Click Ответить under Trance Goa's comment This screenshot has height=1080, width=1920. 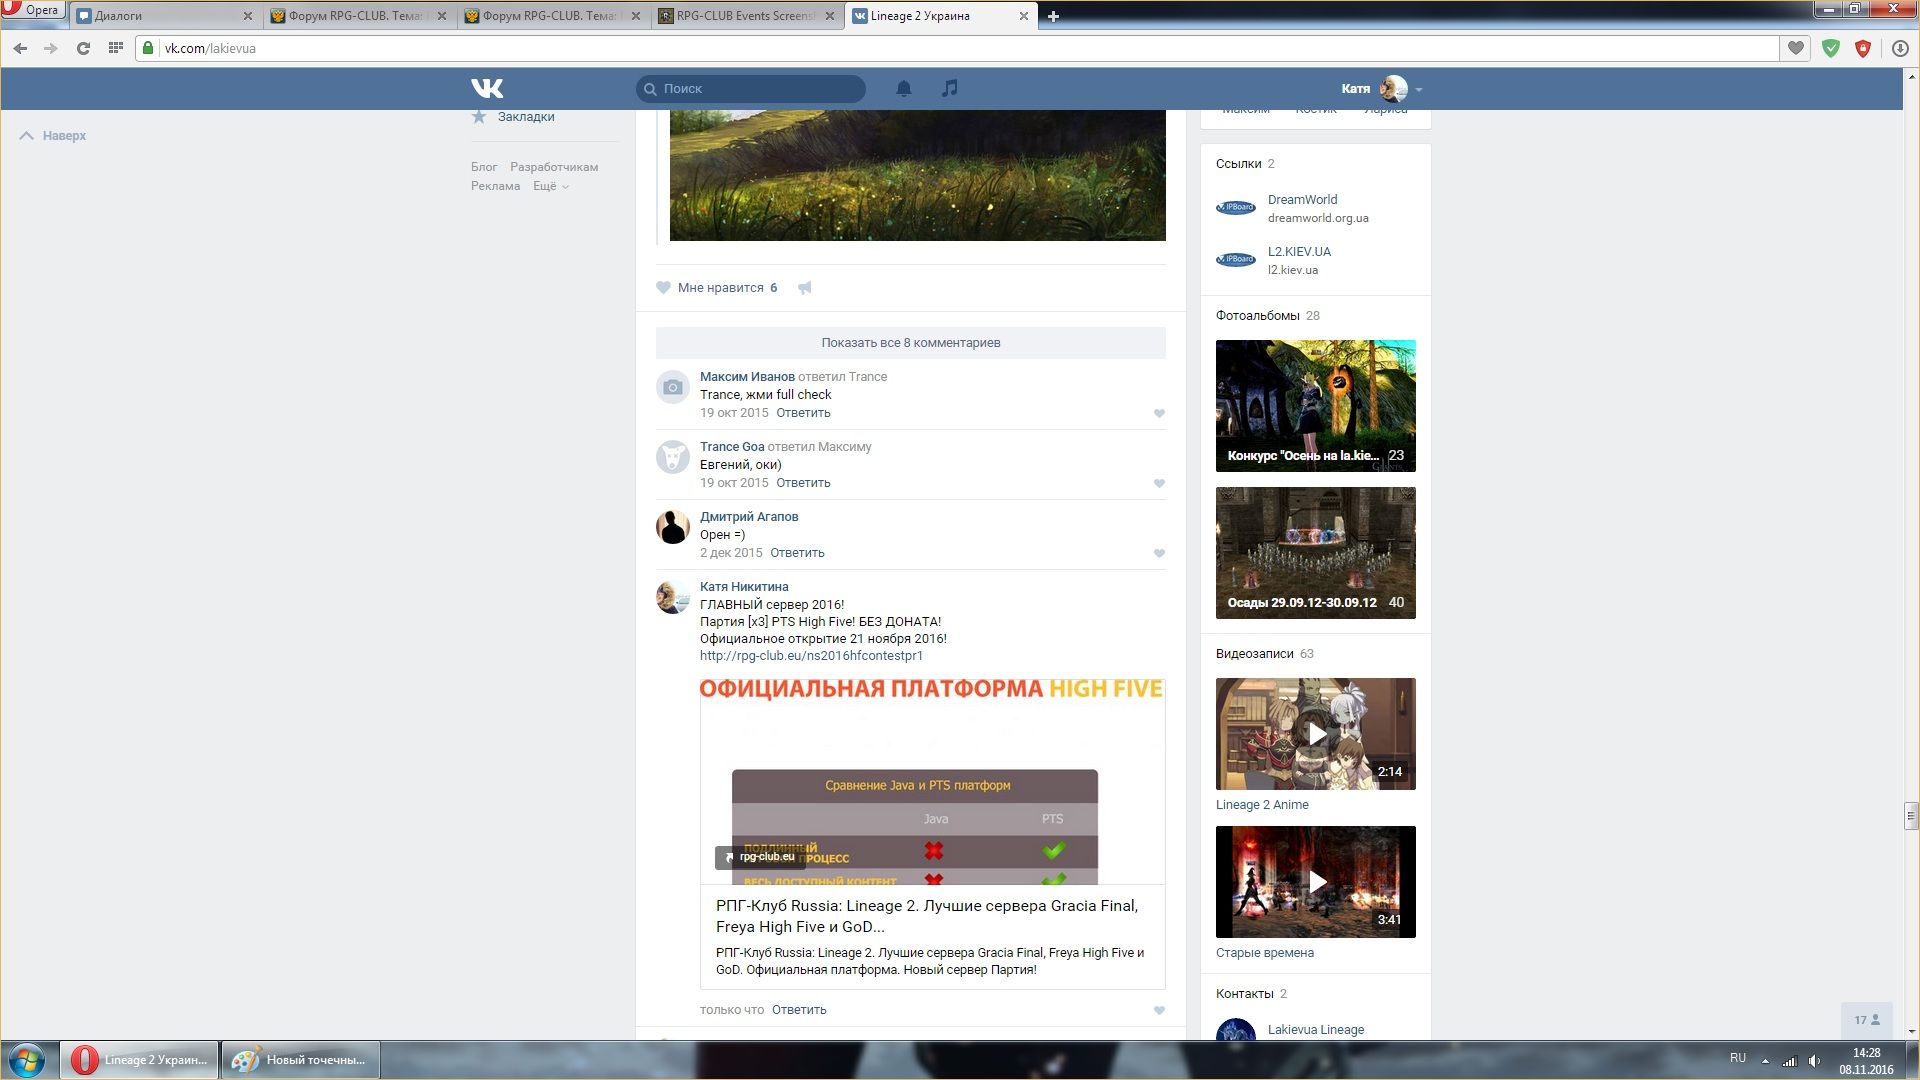click(803, 483)
